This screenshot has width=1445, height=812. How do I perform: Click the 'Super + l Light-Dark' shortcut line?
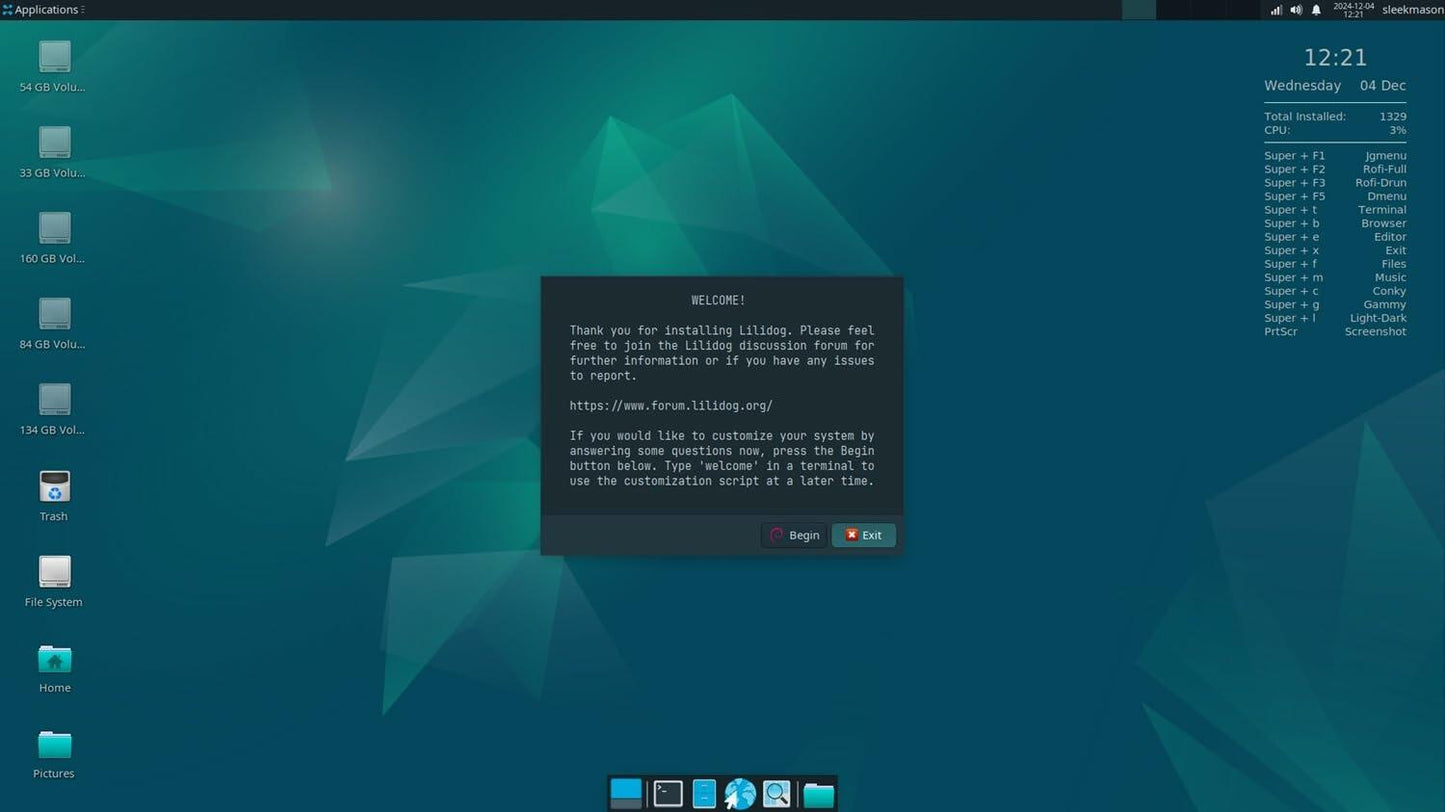point(1335,318)
